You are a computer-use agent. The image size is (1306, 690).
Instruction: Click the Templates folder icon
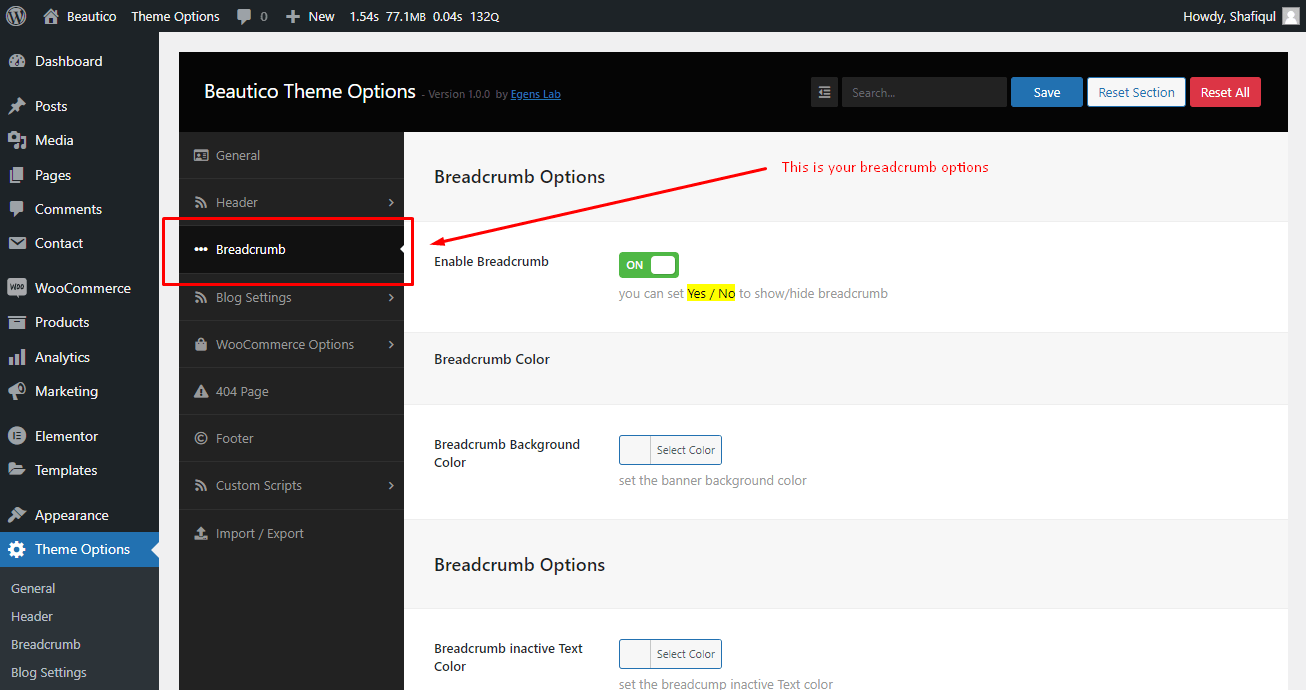[x=16, y=470]
